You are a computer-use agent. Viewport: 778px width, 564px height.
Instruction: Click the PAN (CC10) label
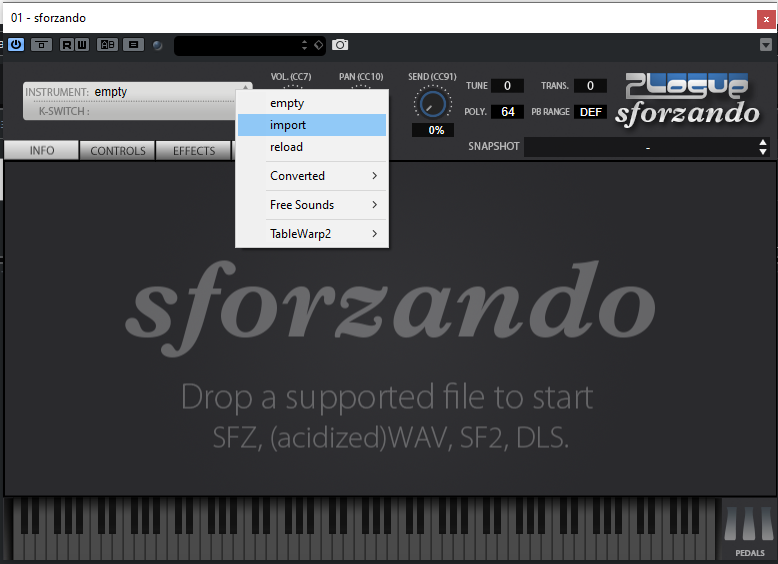click(361, 76)
